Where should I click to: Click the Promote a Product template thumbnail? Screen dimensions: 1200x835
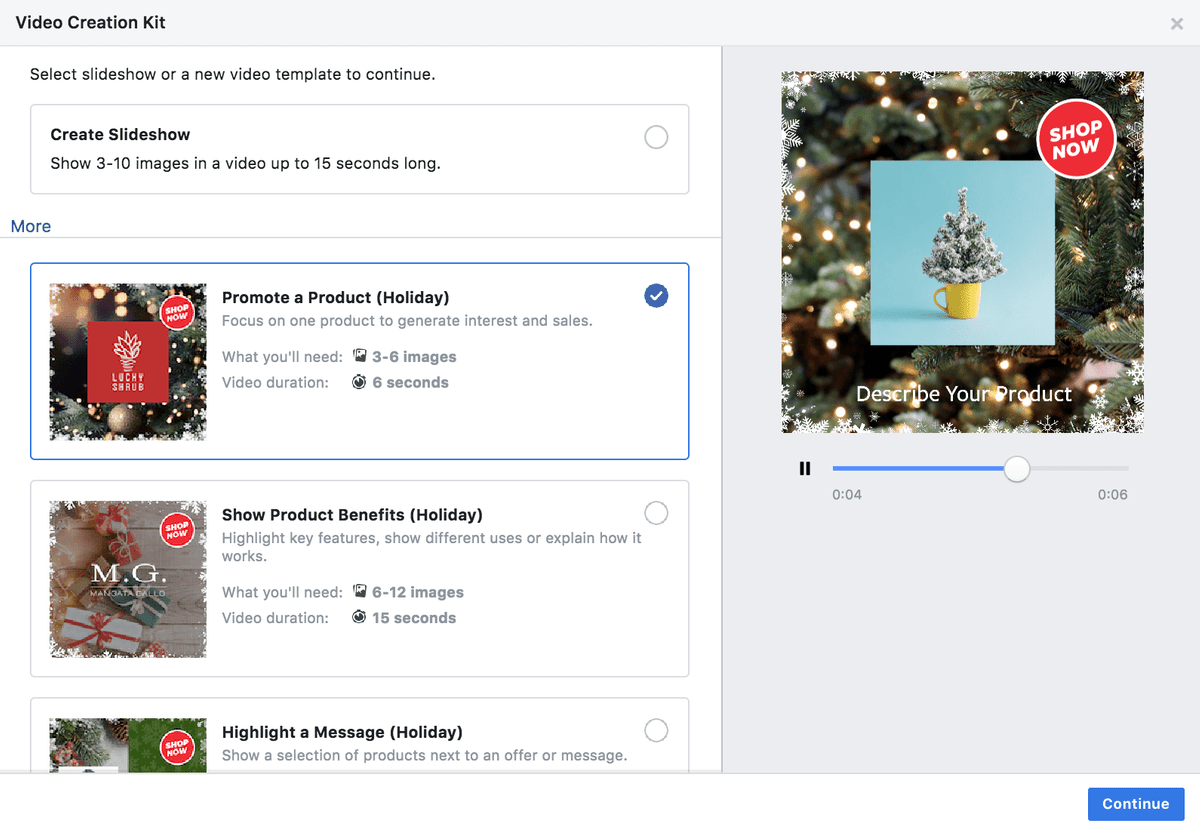coord(128,362)
